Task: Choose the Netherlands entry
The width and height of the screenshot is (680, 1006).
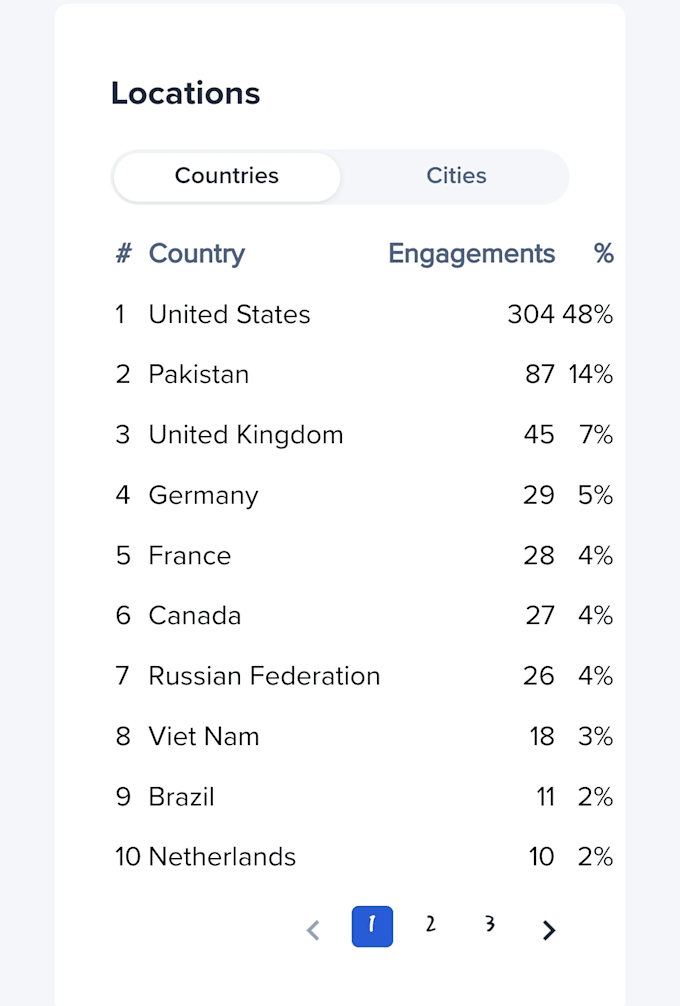Action: click(364, 857)
